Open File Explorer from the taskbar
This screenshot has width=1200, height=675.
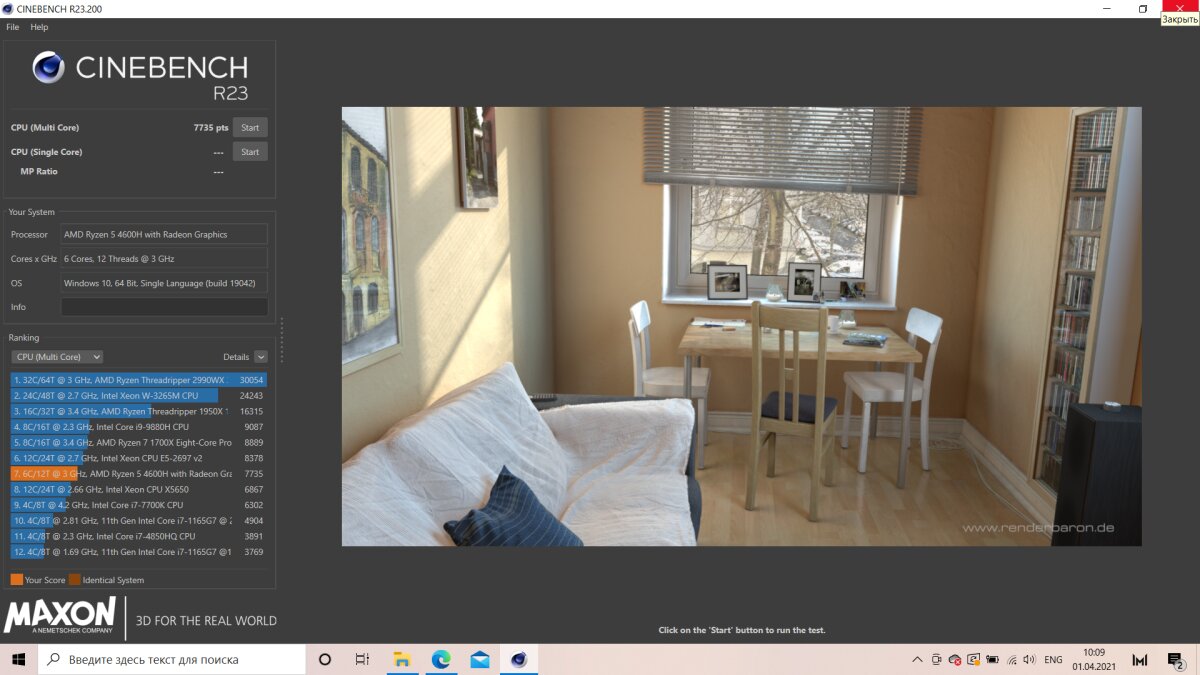click(402, 660)
